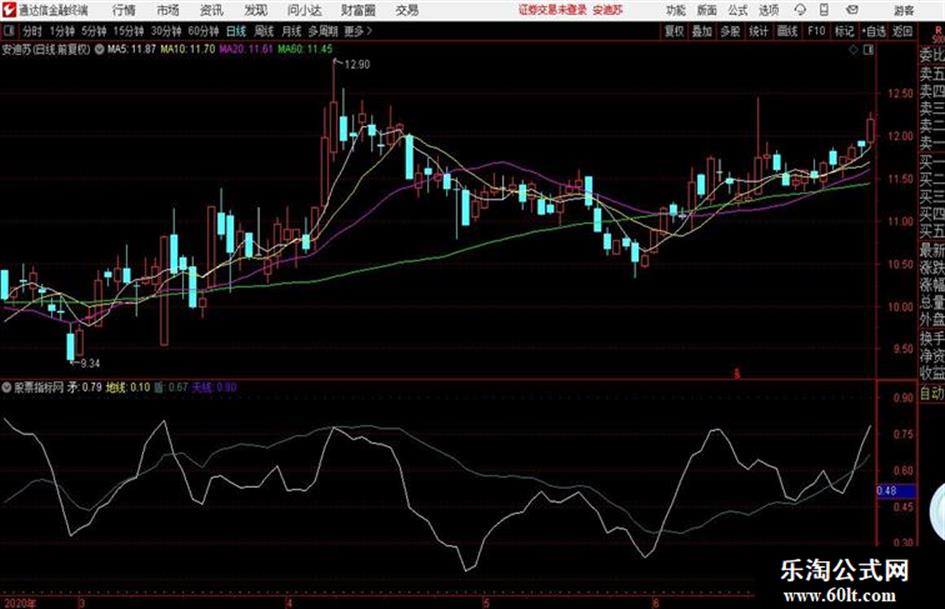Toggle the left panel layout icon
The height and width of the screenshot is (609, 945).
(8, 31)
